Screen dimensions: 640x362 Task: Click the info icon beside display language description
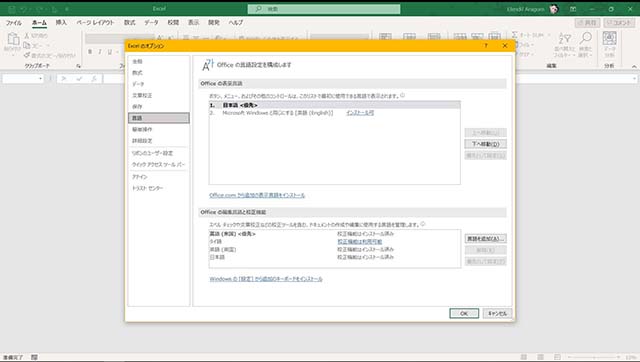(x=402, y=95)
